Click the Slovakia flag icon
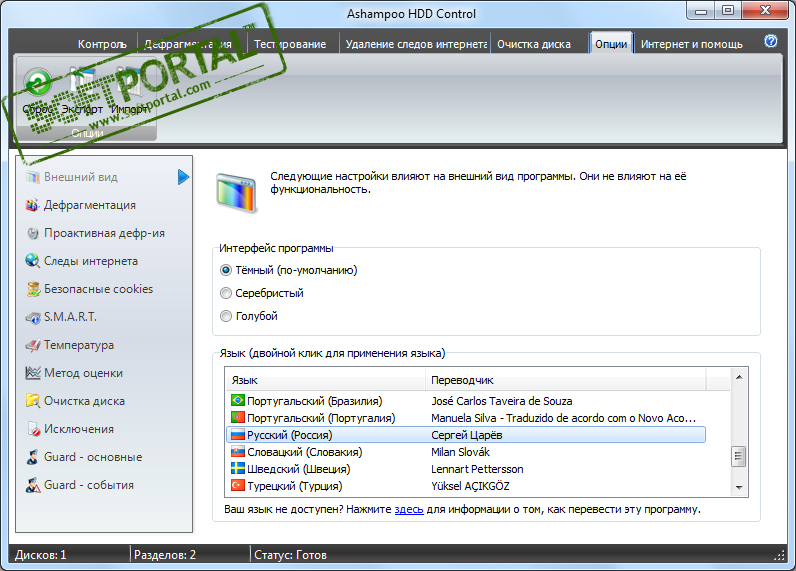This screenshot has width=796, height=571. [238, 451]
